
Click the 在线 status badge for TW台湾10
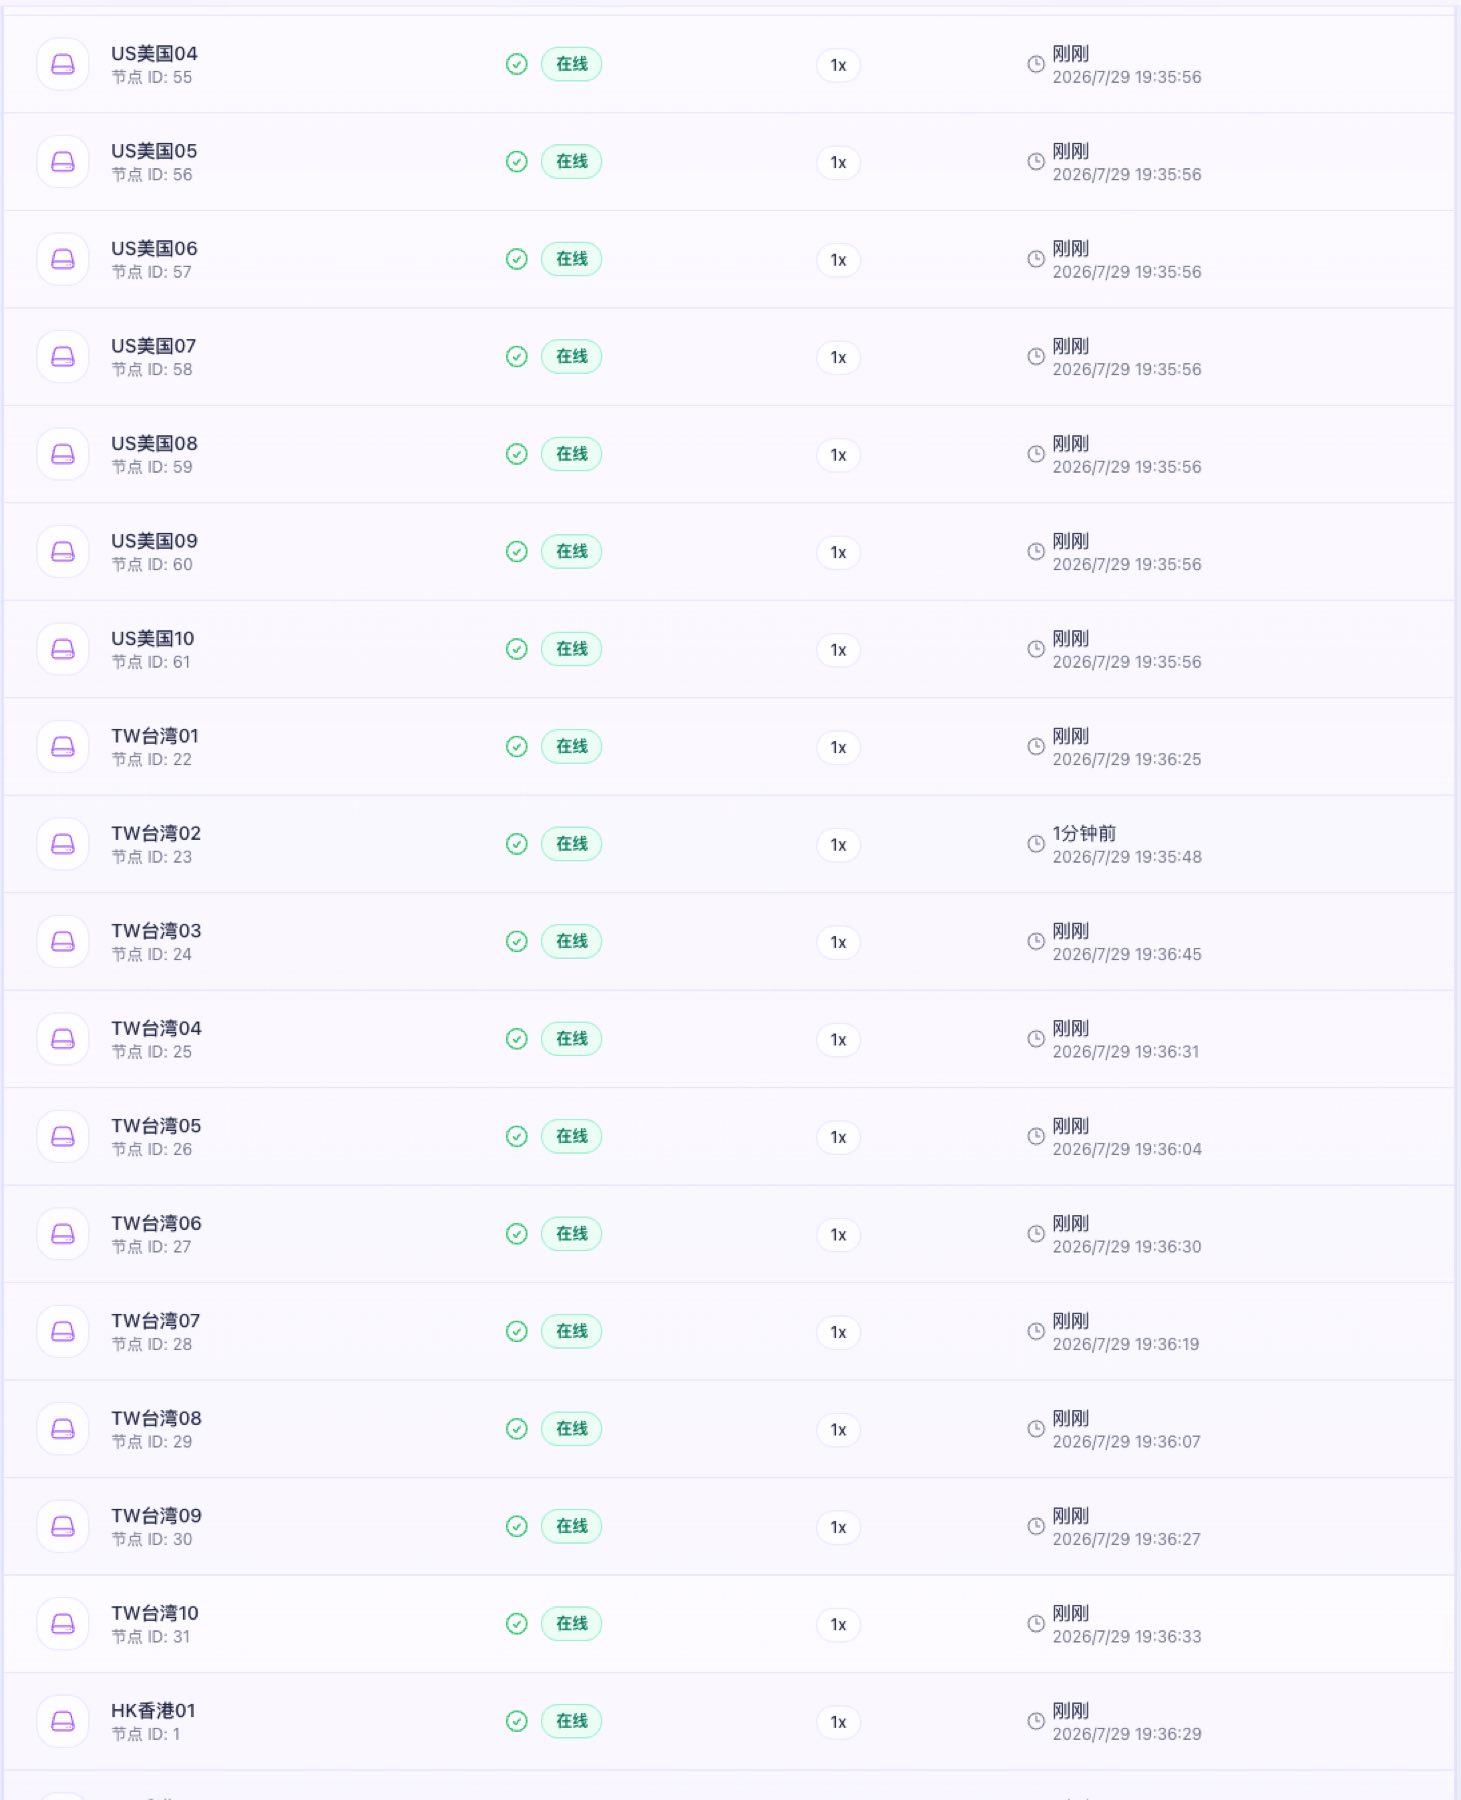pos(571,1623)
